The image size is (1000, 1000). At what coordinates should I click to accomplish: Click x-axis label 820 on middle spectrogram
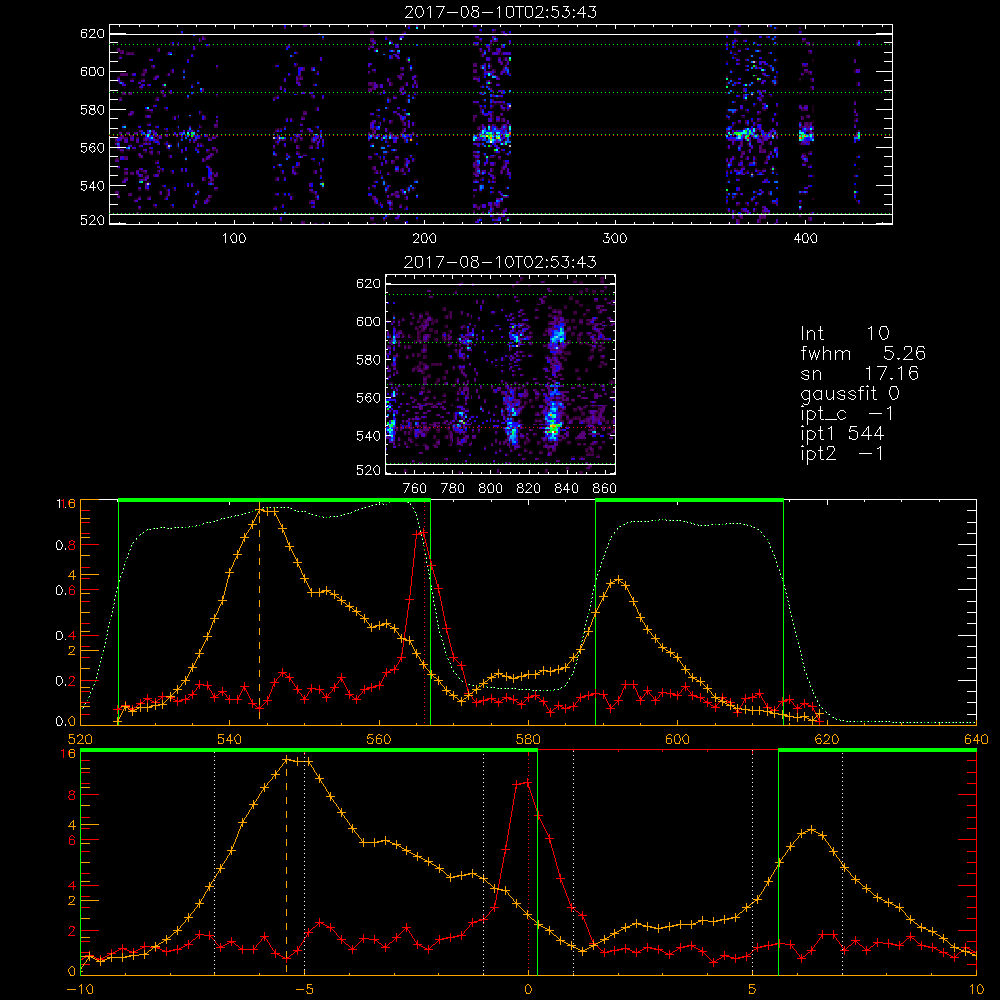[529, 489]
